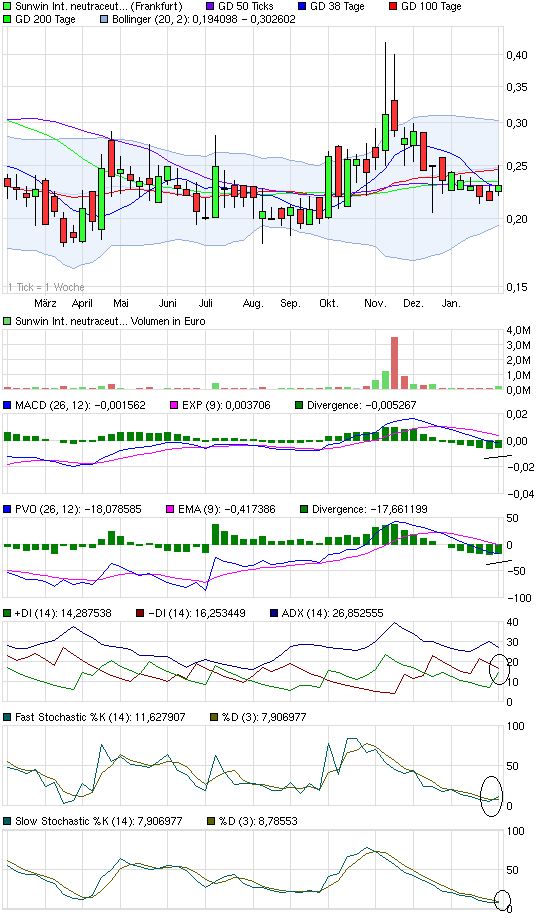Click the Sep. month label

coord(290,303)
